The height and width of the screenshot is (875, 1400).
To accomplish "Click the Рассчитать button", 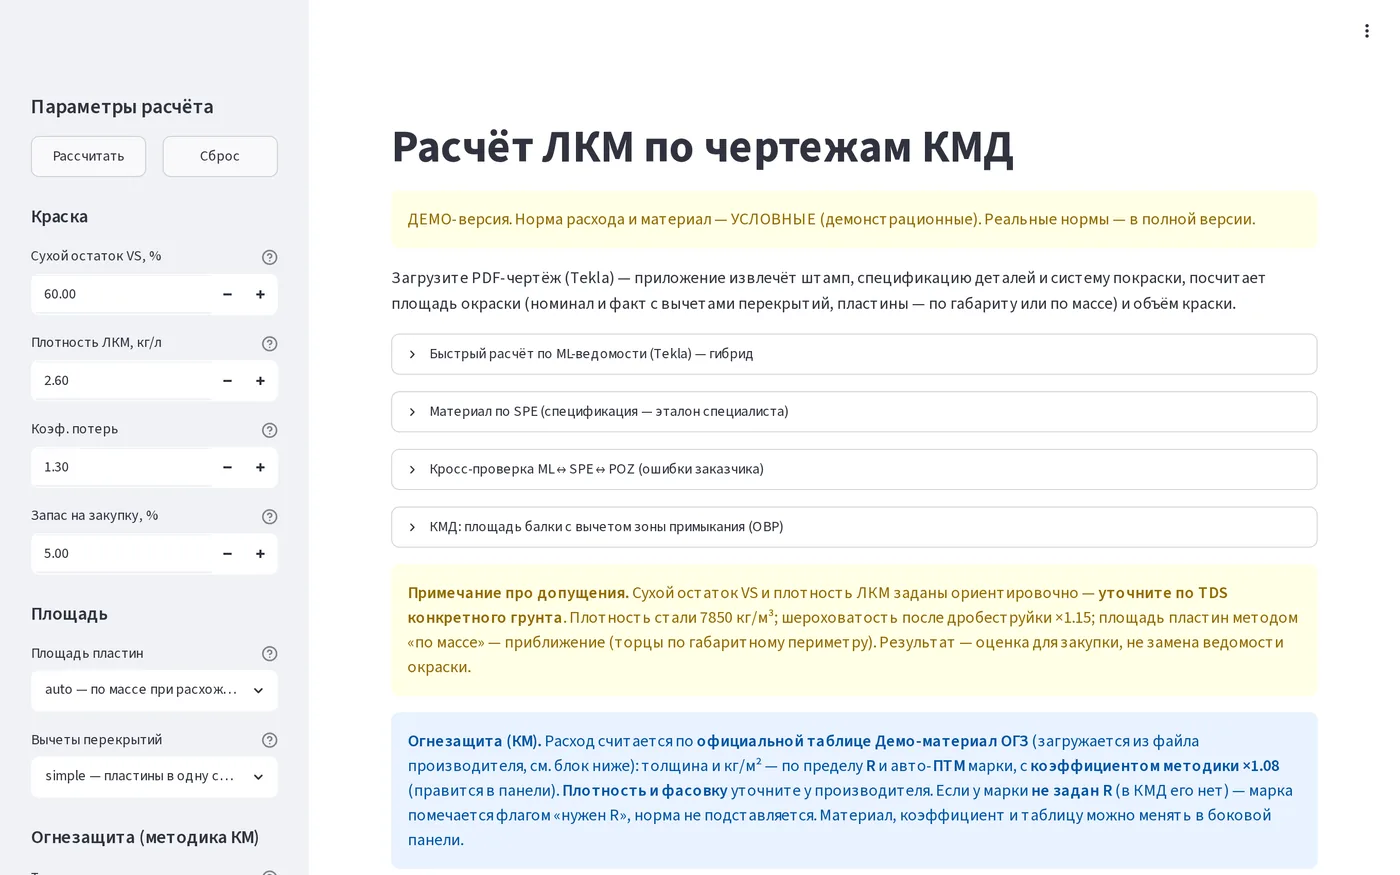I will click(88, 156).
